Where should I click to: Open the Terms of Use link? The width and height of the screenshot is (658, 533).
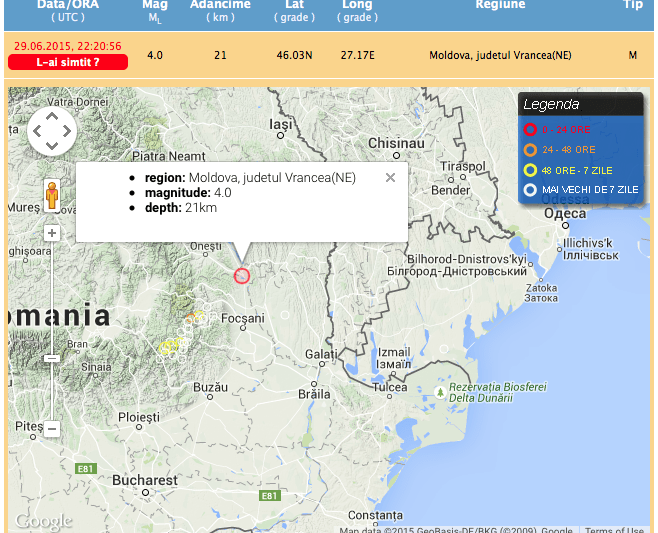(x=613, y=529)
